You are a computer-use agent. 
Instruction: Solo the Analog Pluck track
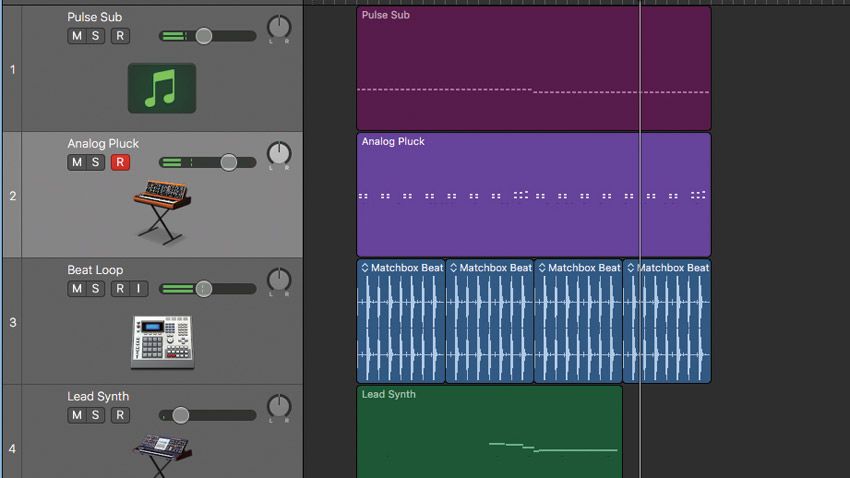[95, 162]
